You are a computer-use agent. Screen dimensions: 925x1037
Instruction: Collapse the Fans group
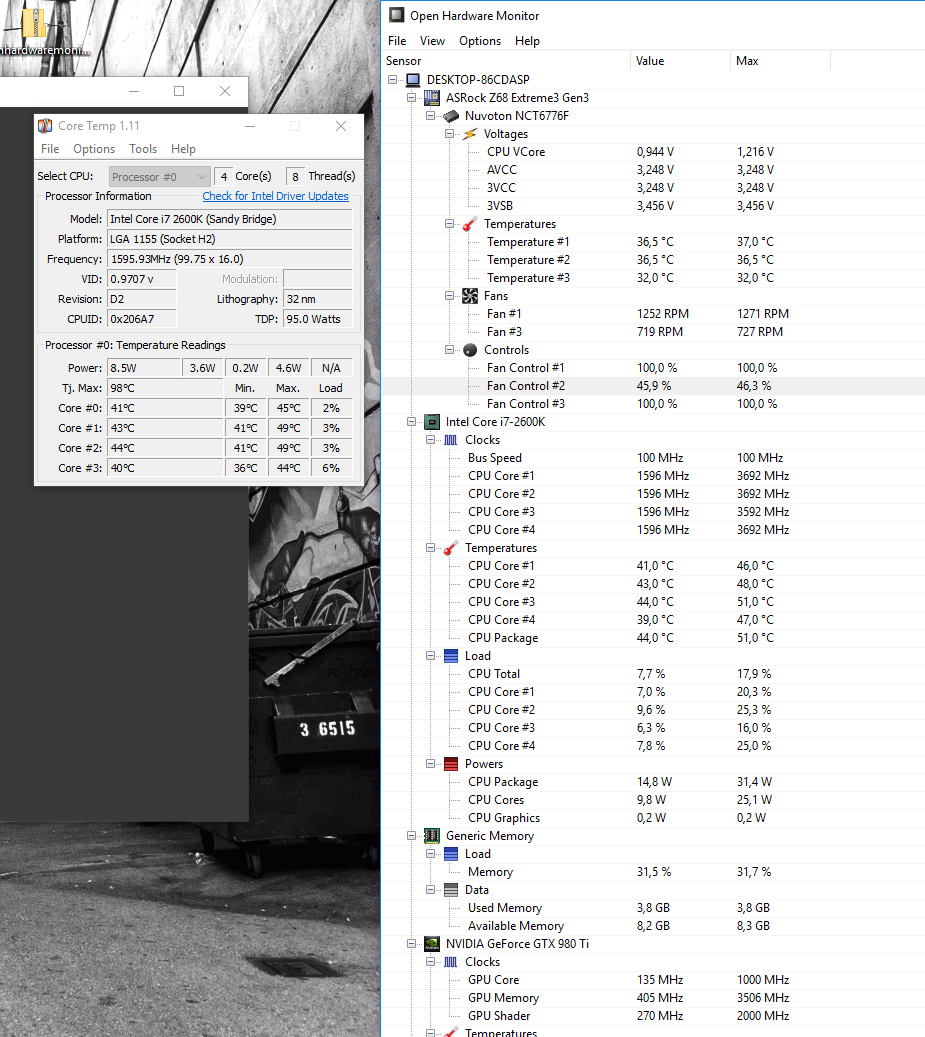450,296
